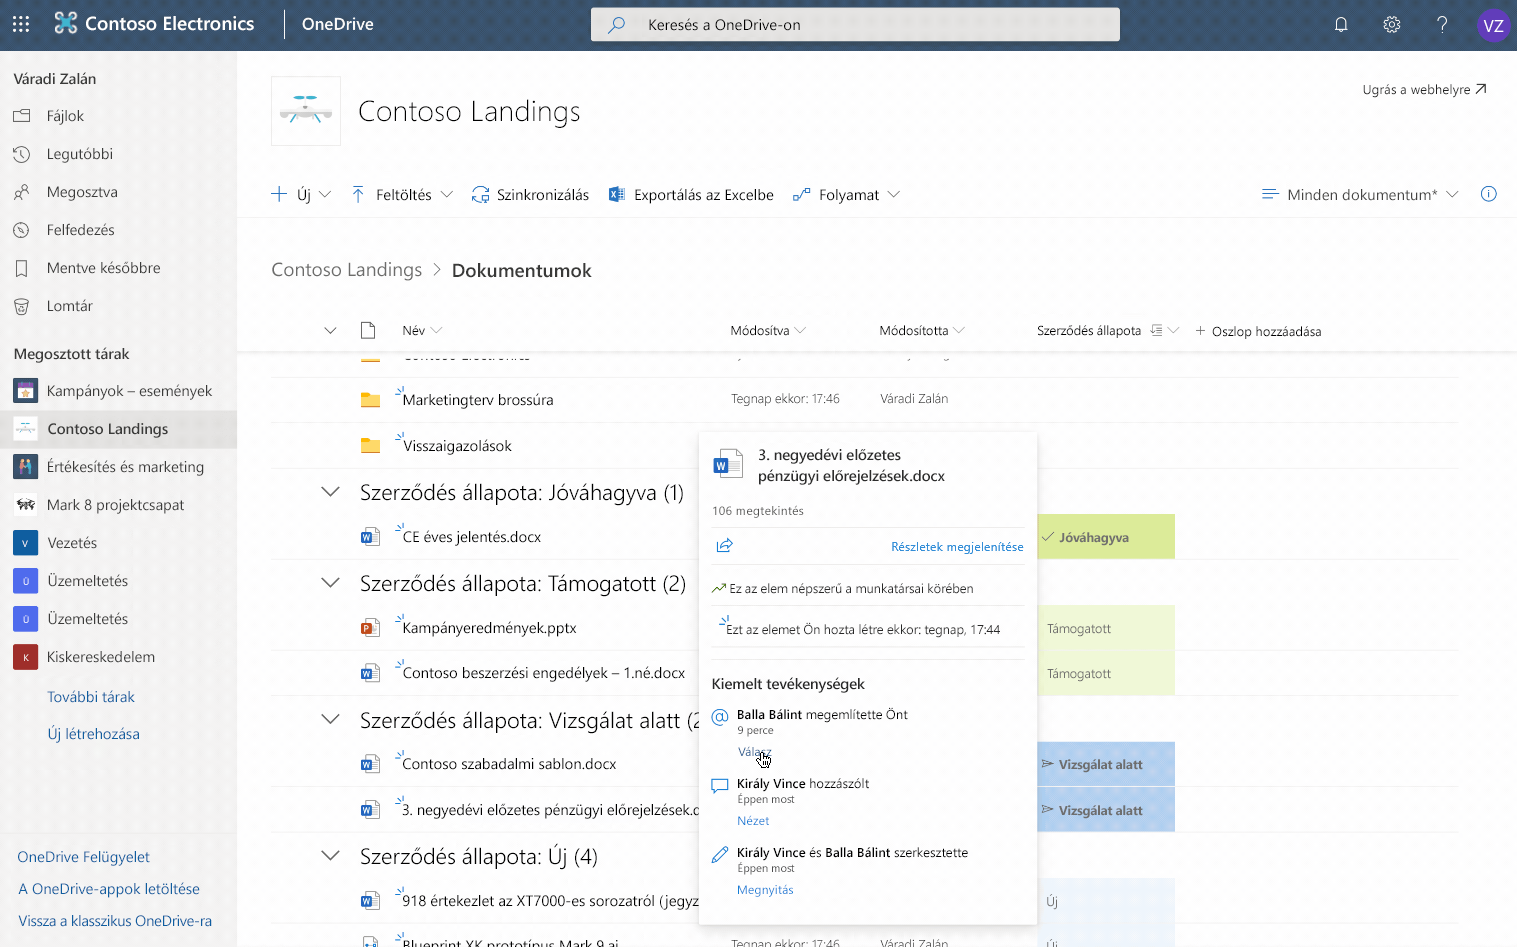The width and height of the screenshot is (1517, 947).
Task: Collapse the Jóváhagyva group
Action: [330, 492]
